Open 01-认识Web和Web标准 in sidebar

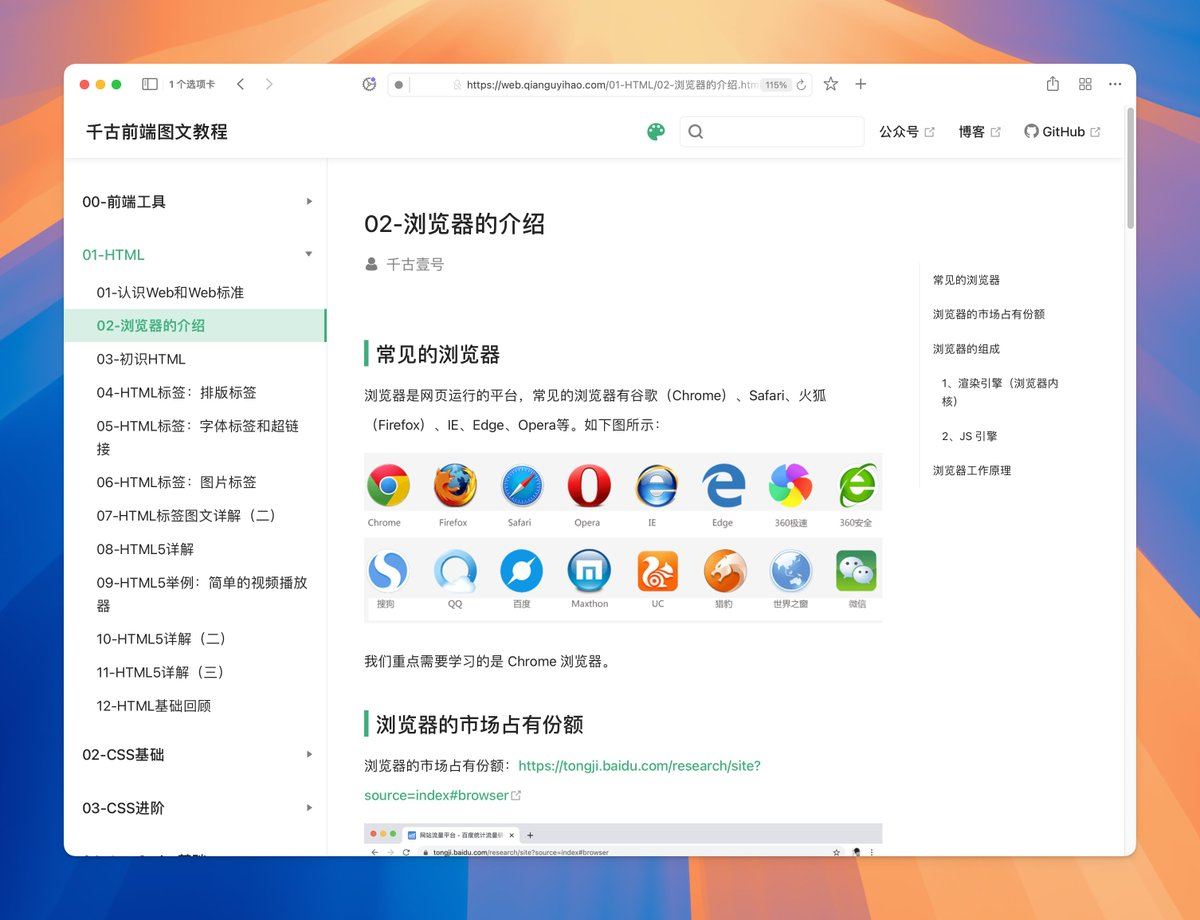(170, 293)
